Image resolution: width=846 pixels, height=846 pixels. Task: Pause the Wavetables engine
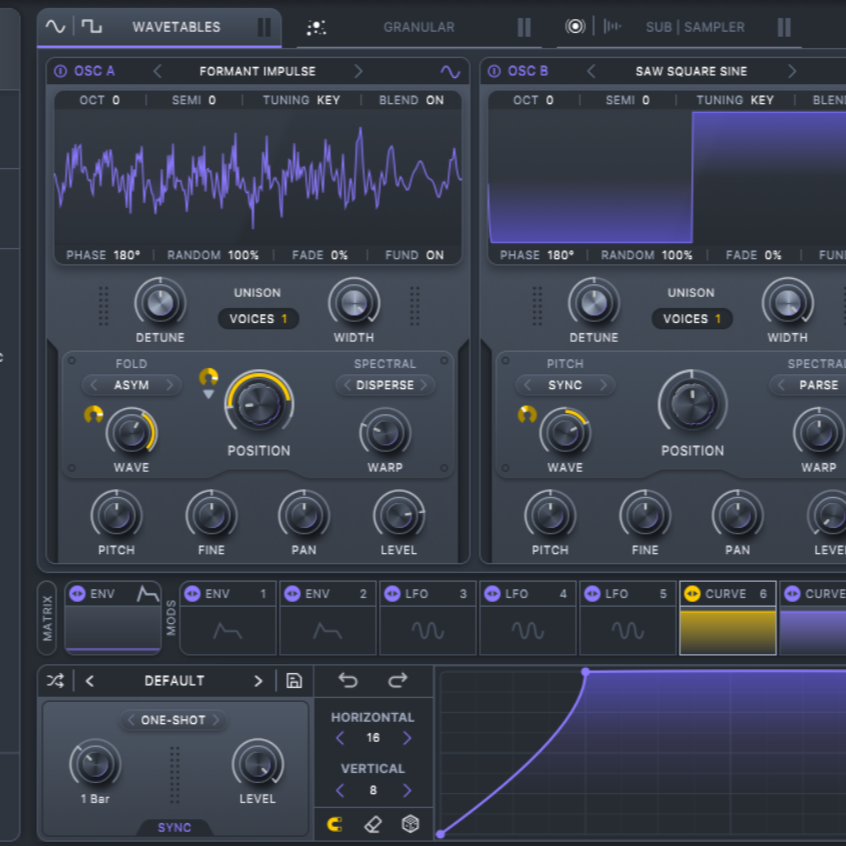(264, 27)
